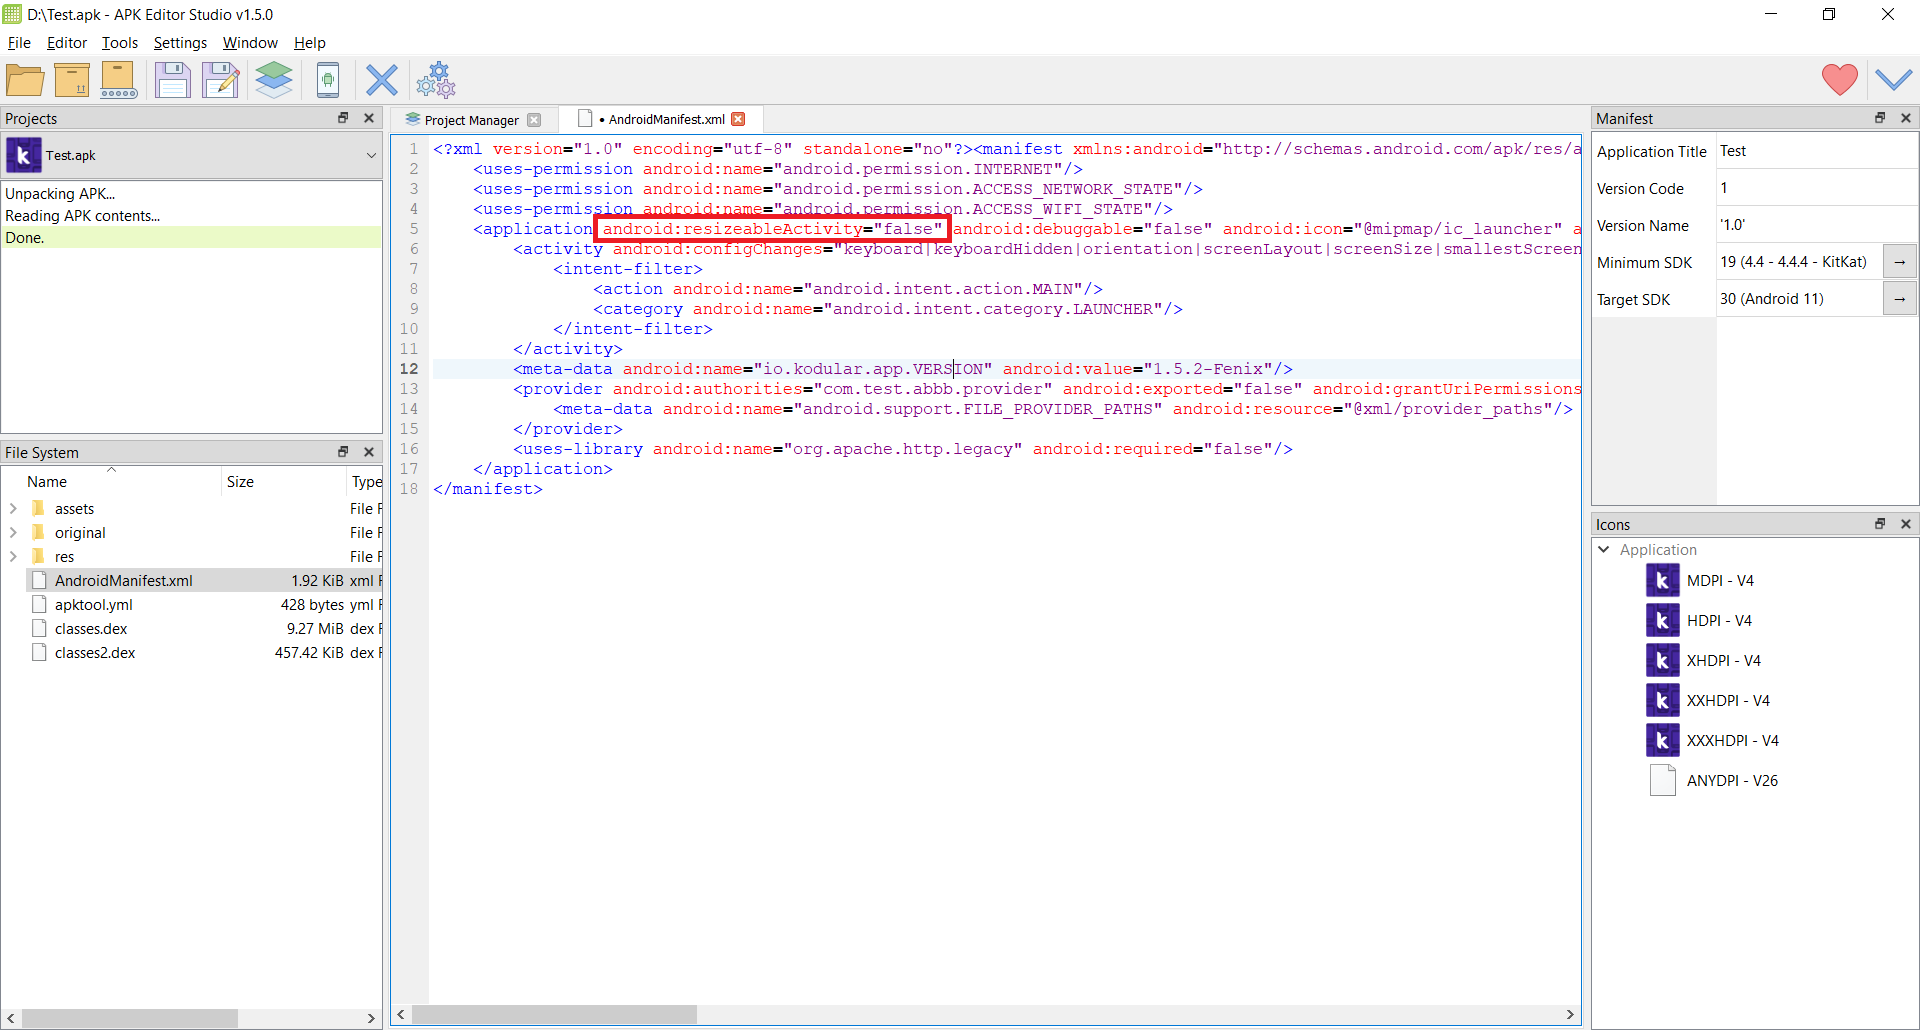Click the blue X close project icon
This screenshot has width=1920, height=1030.
[x=381, y=80]
